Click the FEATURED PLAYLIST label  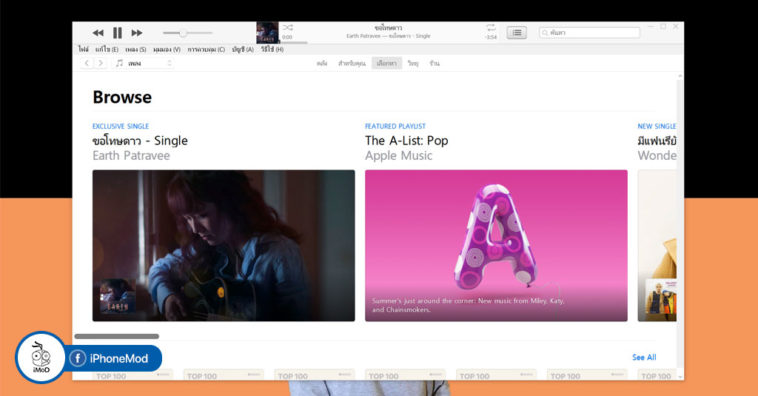(x=395, y=126)
